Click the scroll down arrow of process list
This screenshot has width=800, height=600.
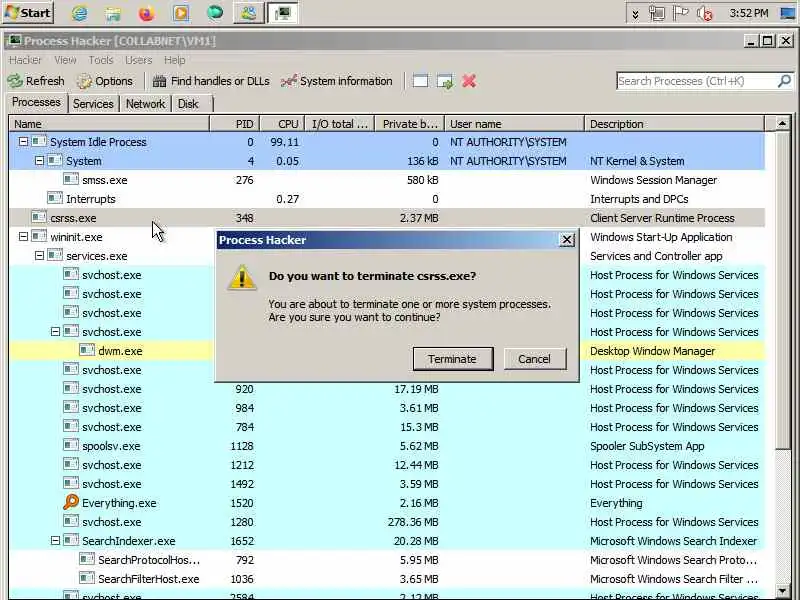coord(782,591)
